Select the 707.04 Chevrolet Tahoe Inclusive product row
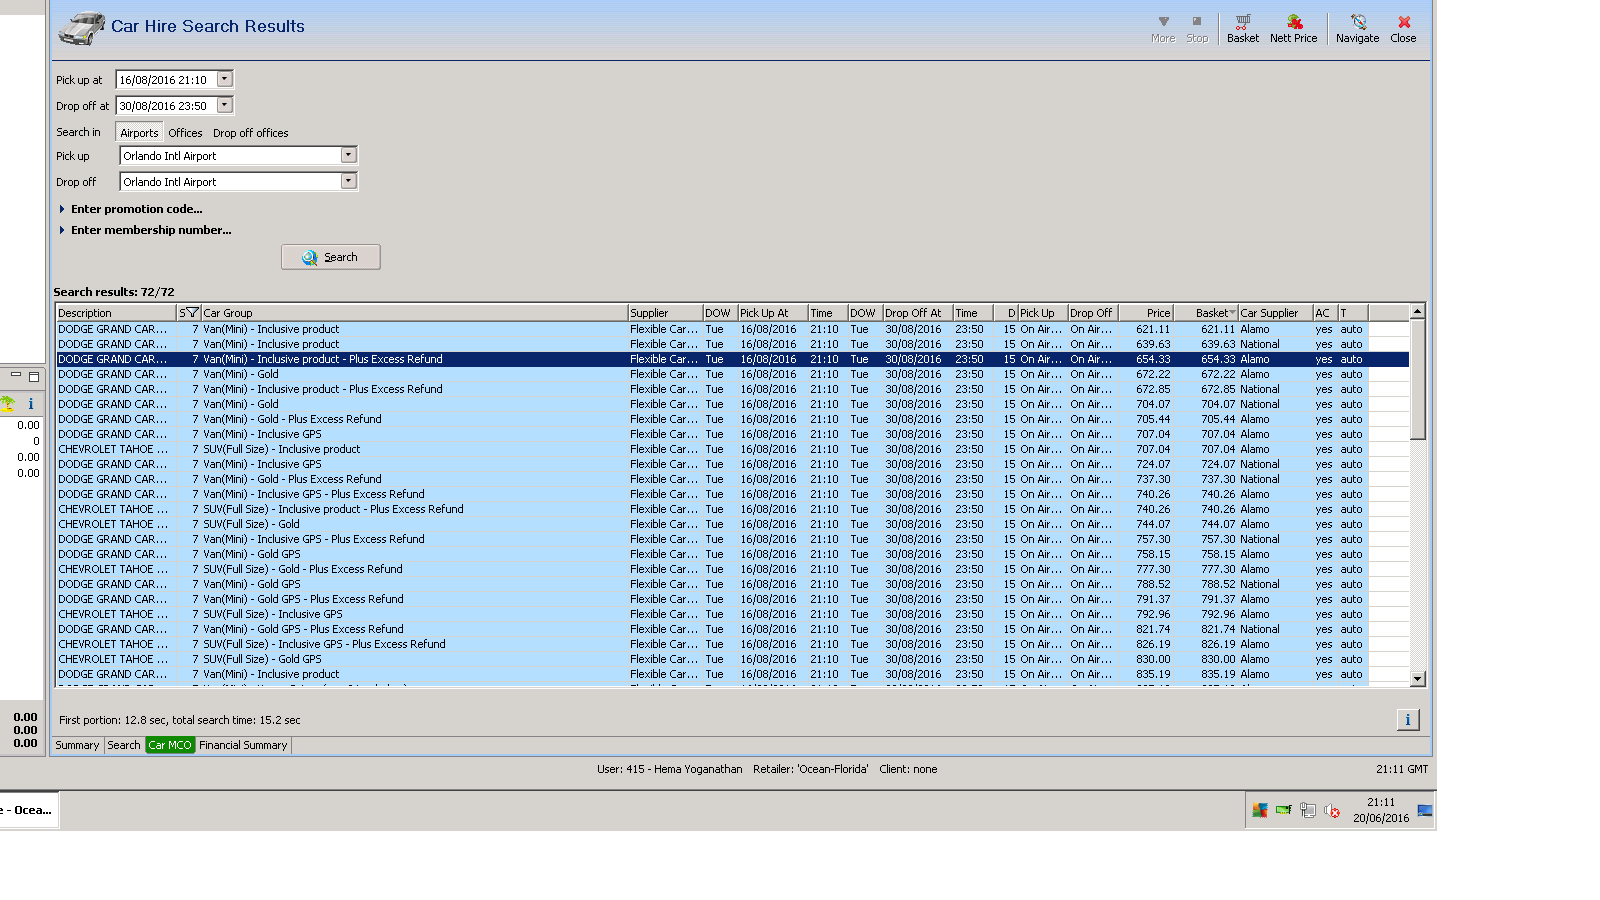Viewport: 1600px width, 900px height. click(732, 449)
